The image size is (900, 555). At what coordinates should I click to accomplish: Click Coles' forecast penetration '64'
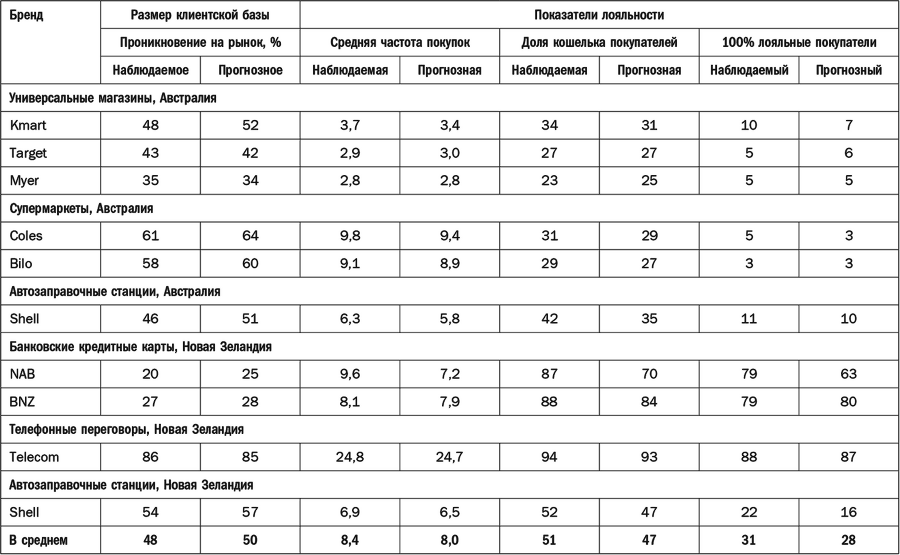[x=250, y=236]
